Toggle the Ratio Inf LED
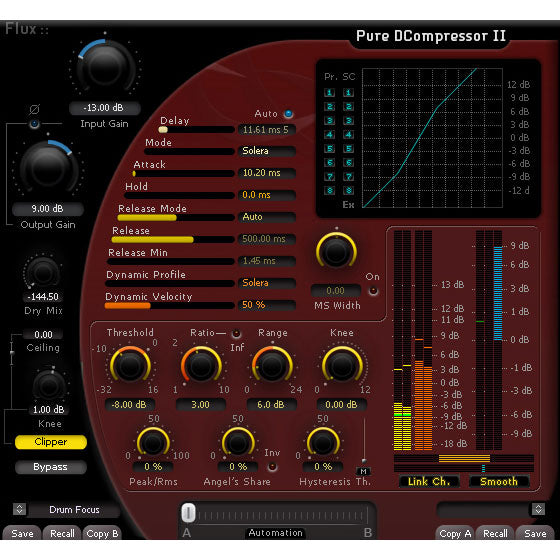This screenshot has height=560, width=560. point(236,334)
